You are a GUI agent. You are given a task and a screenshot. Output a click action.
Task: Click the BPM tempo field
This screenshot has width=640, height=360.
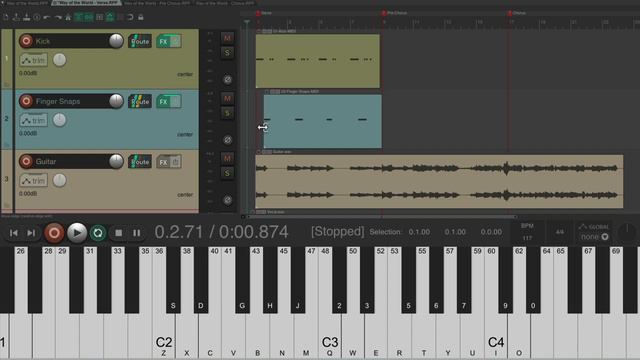point(527,232)
